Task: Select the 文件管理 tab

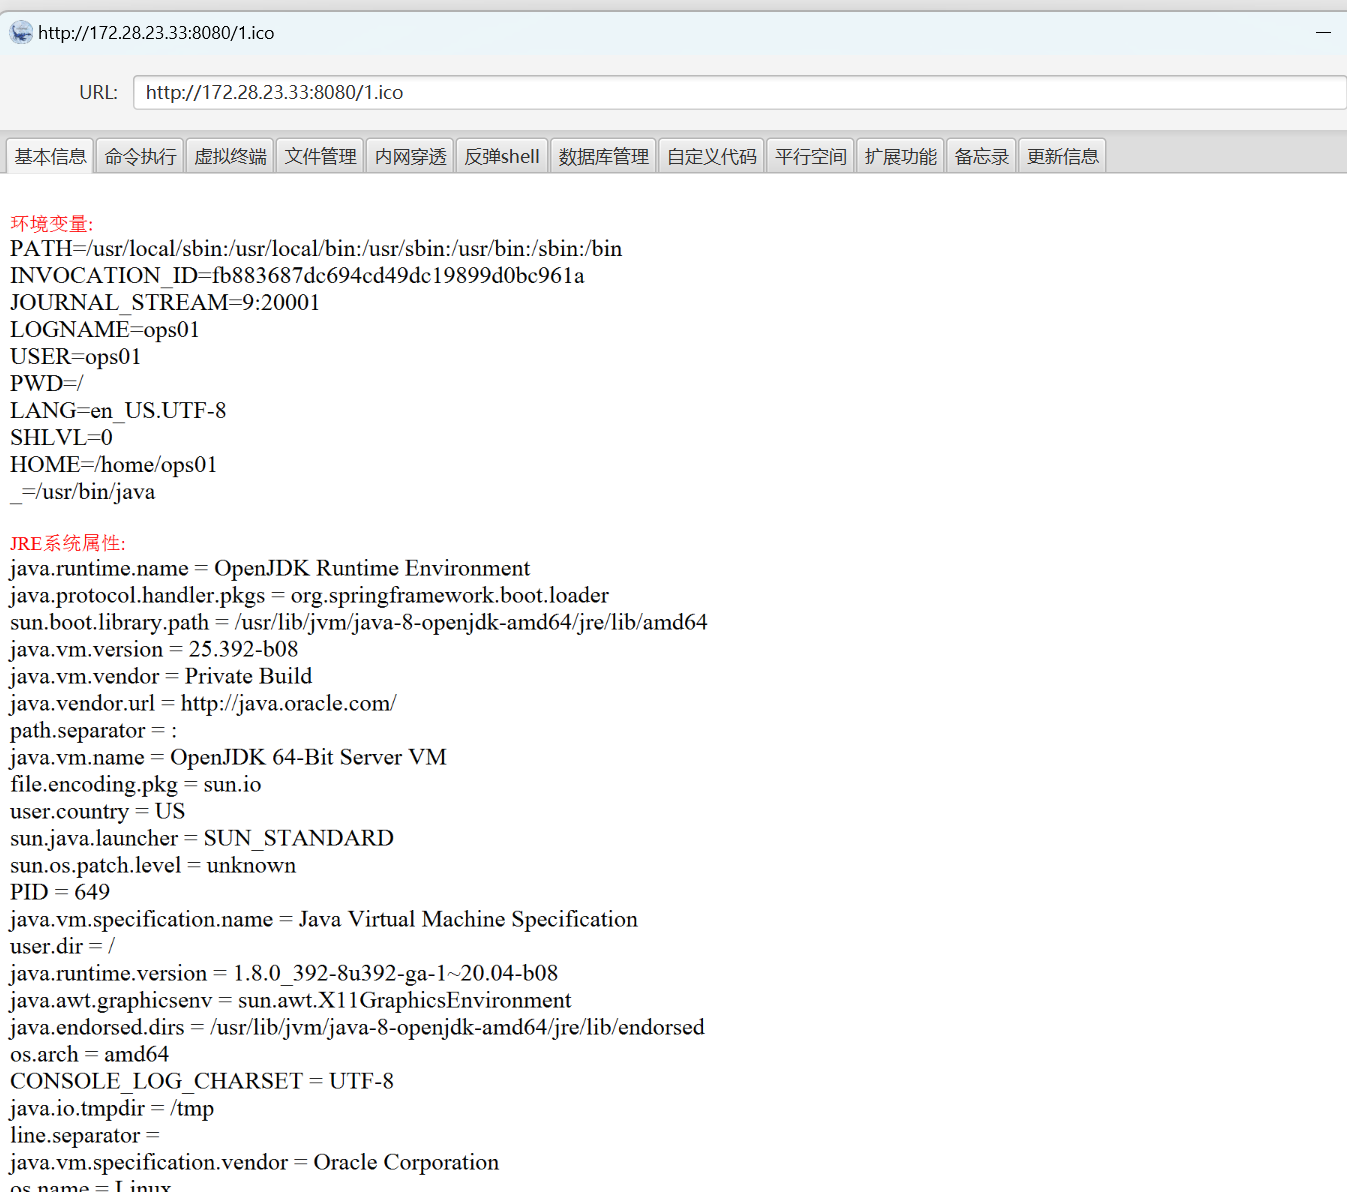Action: 320,156
